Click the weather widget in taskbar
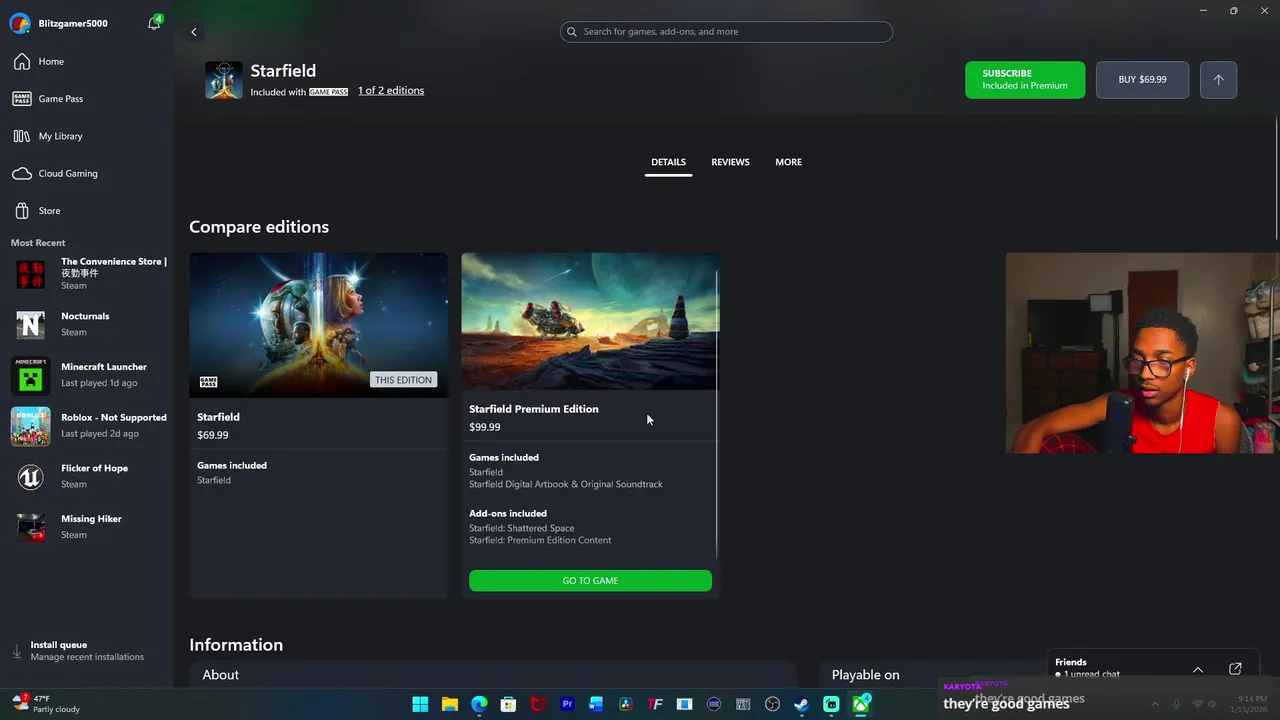The image size is (1280, 720). click(47, 704)
